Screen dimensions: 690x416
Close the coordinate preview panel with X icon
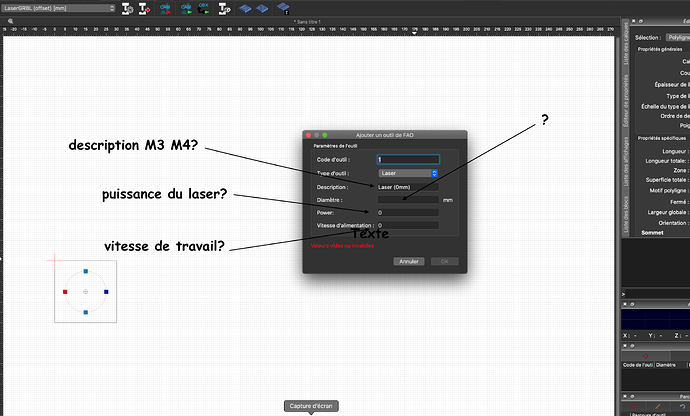(x=625, y=304)
